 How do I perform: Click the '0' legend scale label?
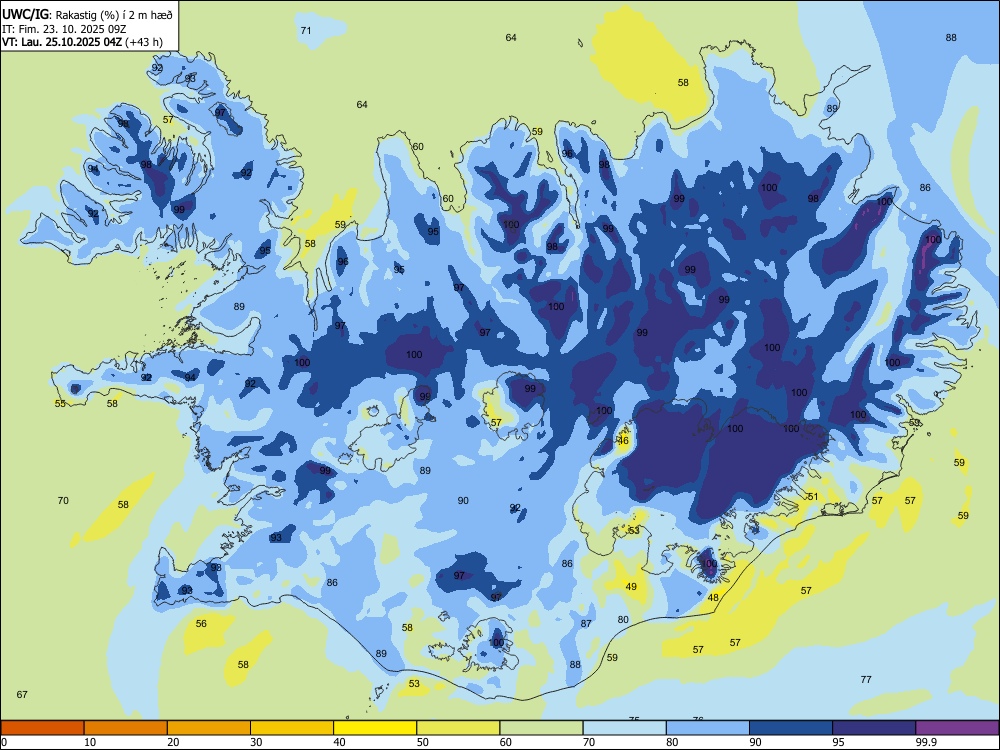click(x=4, y=742)
